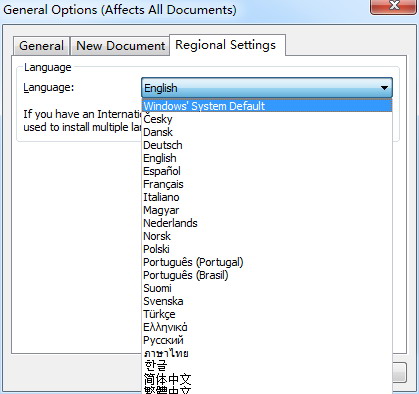
Task: Select English in the dropdown list
Action: [267, 158]
